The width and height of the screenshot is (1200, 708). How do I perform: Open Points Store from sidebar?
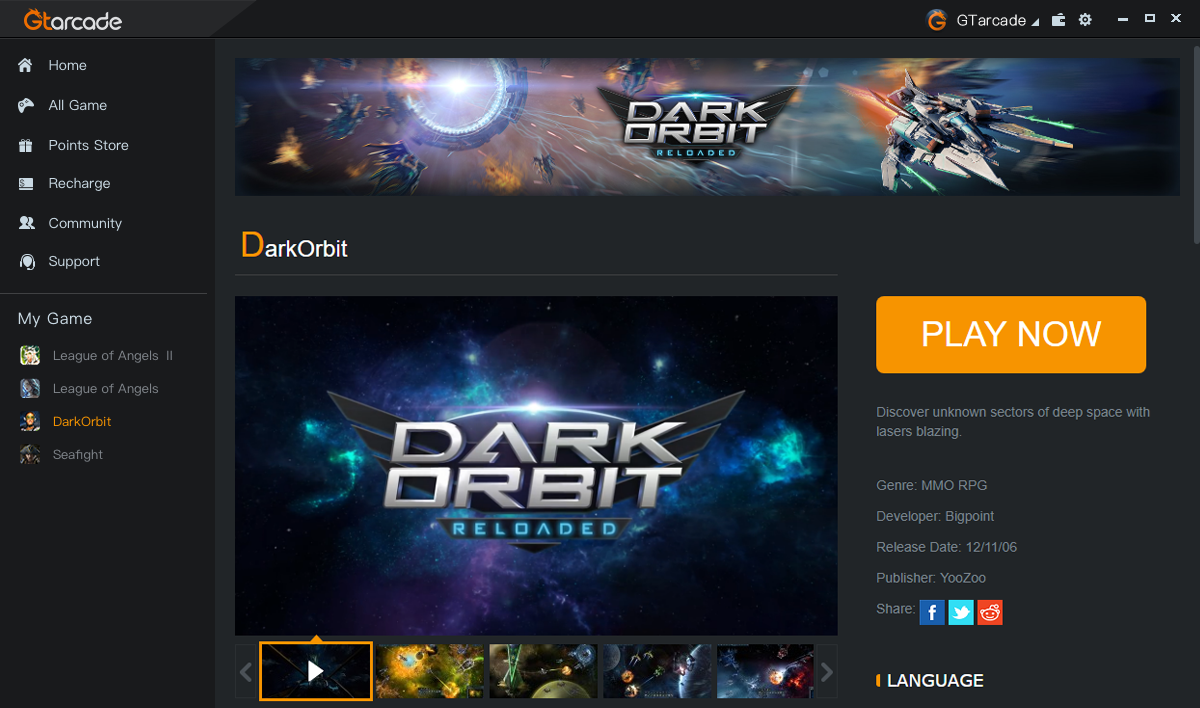[88, 145]
